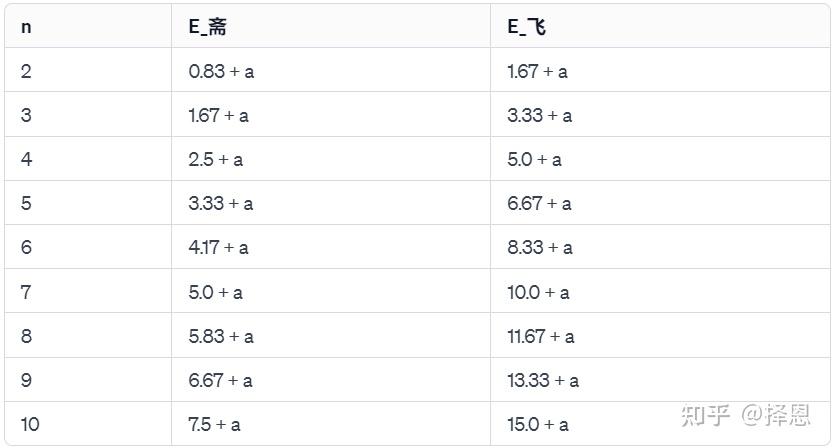Select the cell containing "0.83 + a"
The image size is (832, 448).
pyautogui.click(x=221, y=71)
